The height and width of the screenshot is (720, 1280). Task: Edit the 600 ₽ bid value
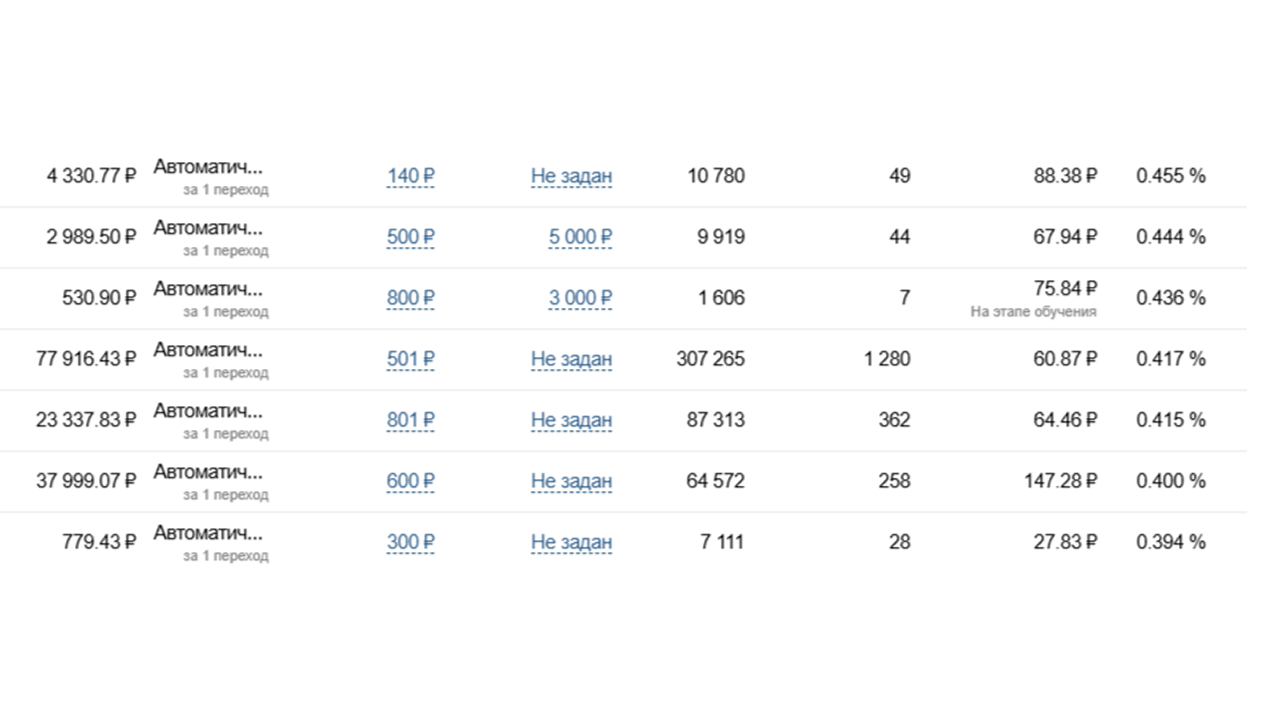tap(411, 481)
